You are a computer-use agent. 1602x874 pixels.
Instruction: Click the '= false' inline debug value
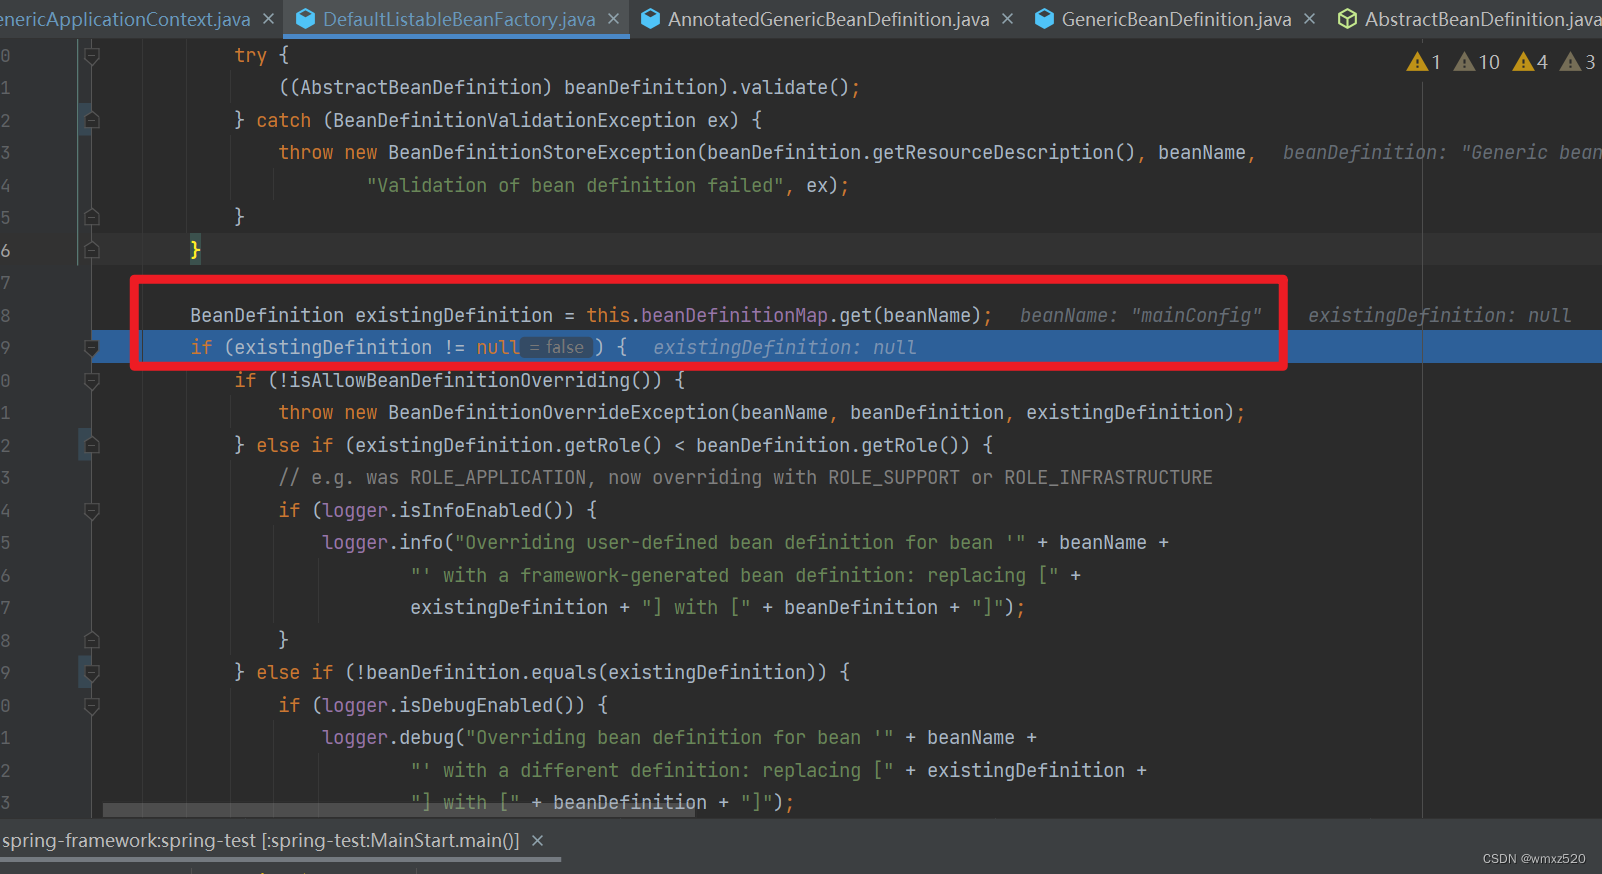(557, 348)
